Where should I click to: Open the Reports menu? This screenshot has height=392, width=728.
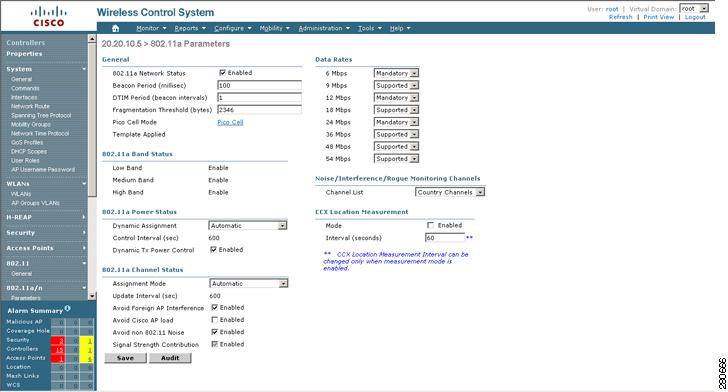190,28
